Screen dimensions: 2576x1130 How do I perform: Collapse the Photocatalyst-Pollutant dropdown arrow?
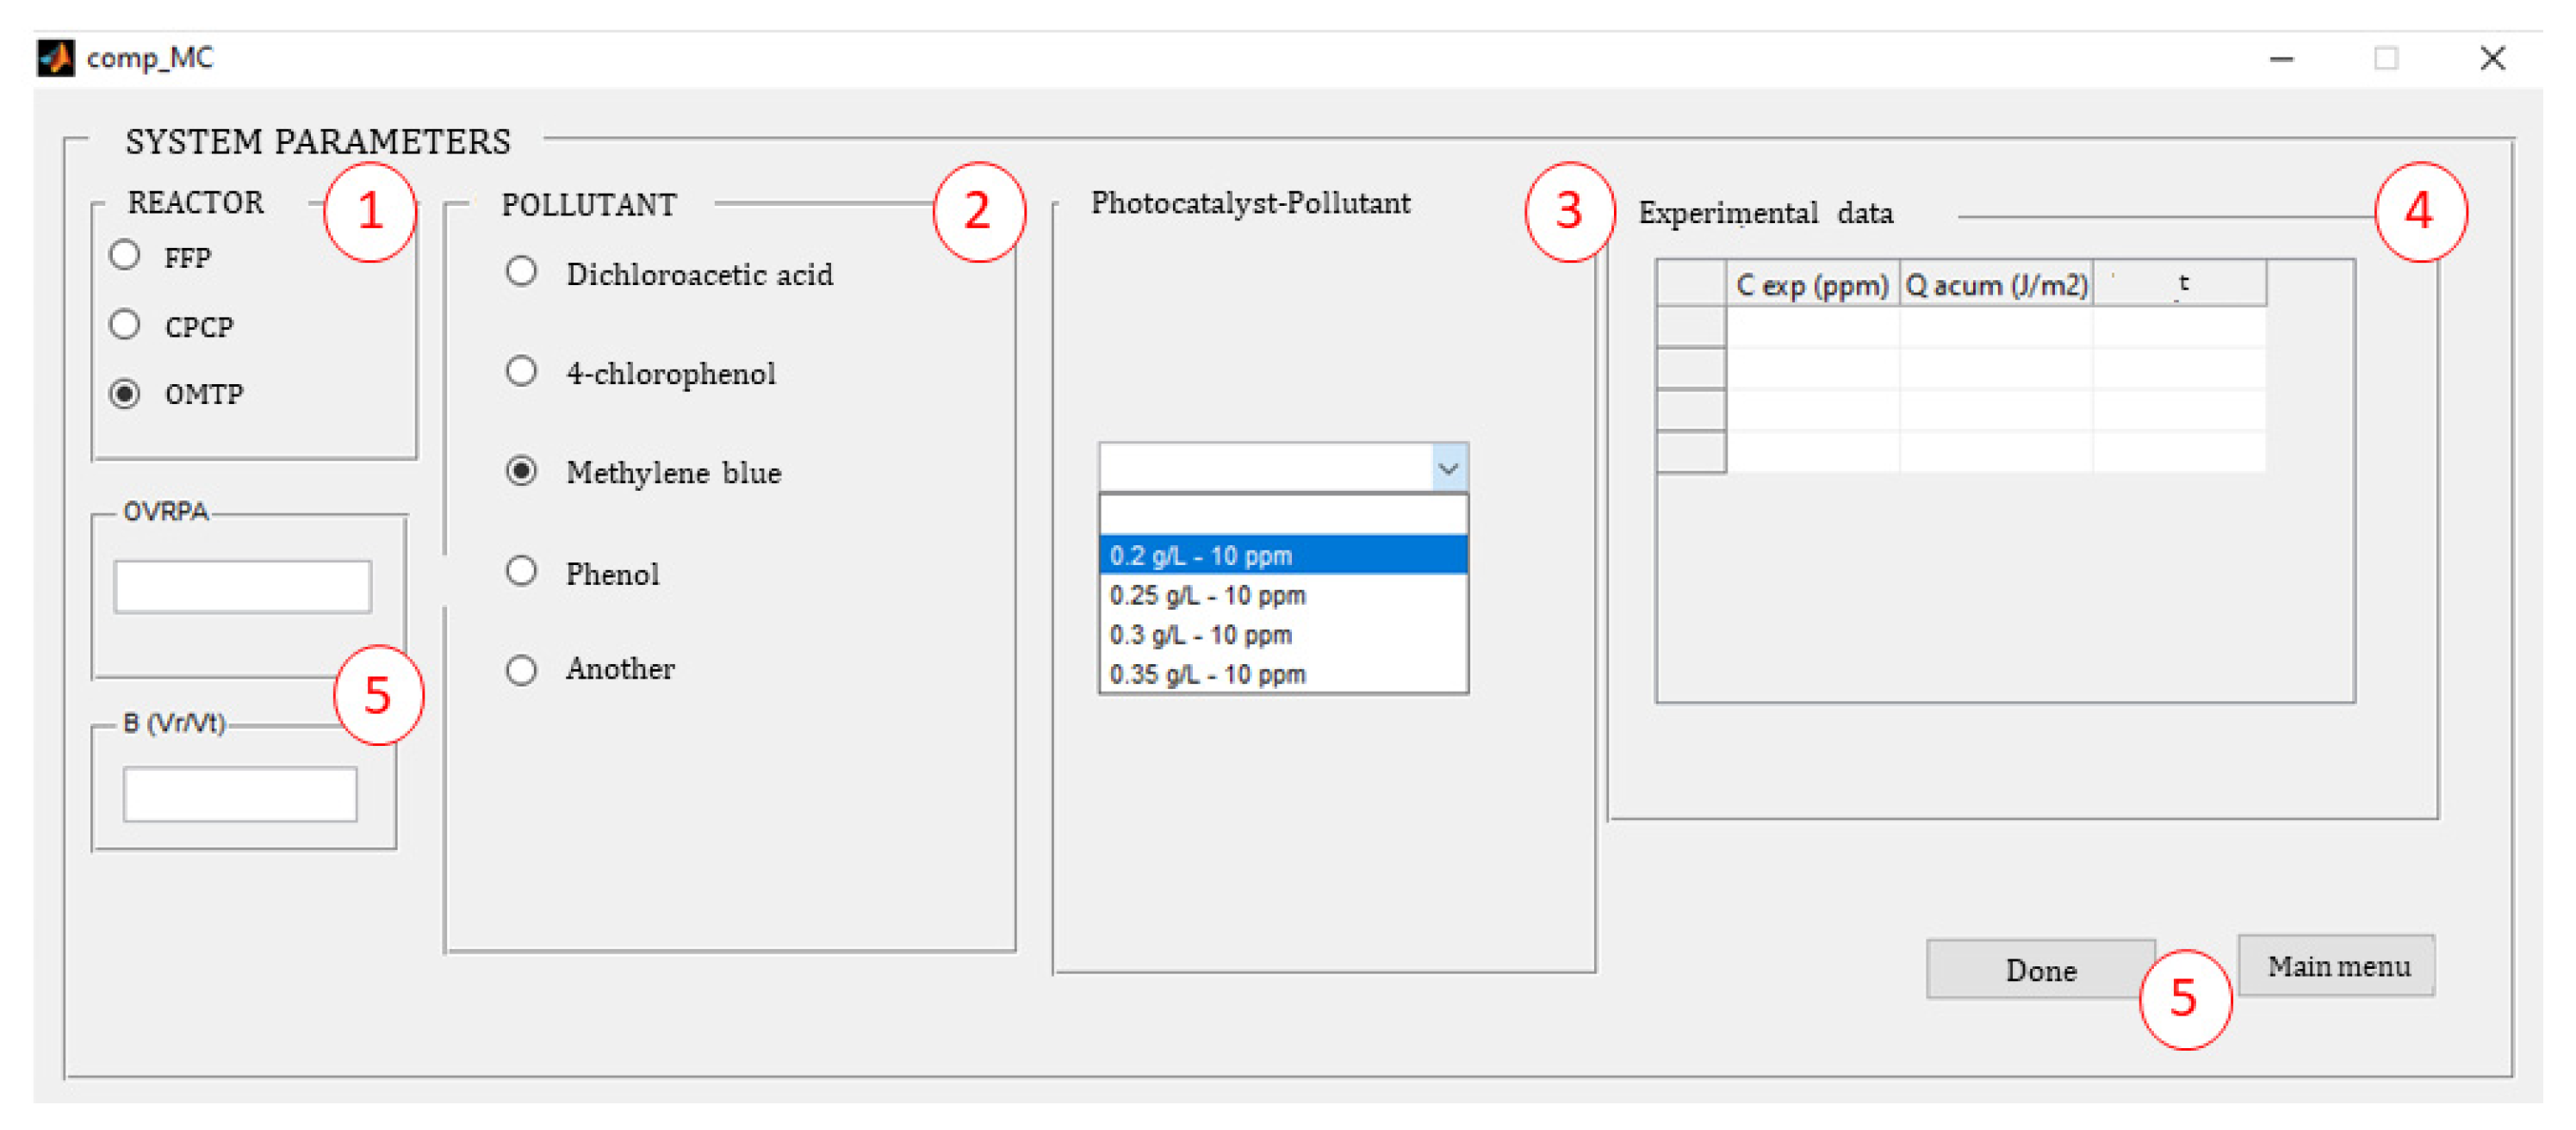[1448, 468]
